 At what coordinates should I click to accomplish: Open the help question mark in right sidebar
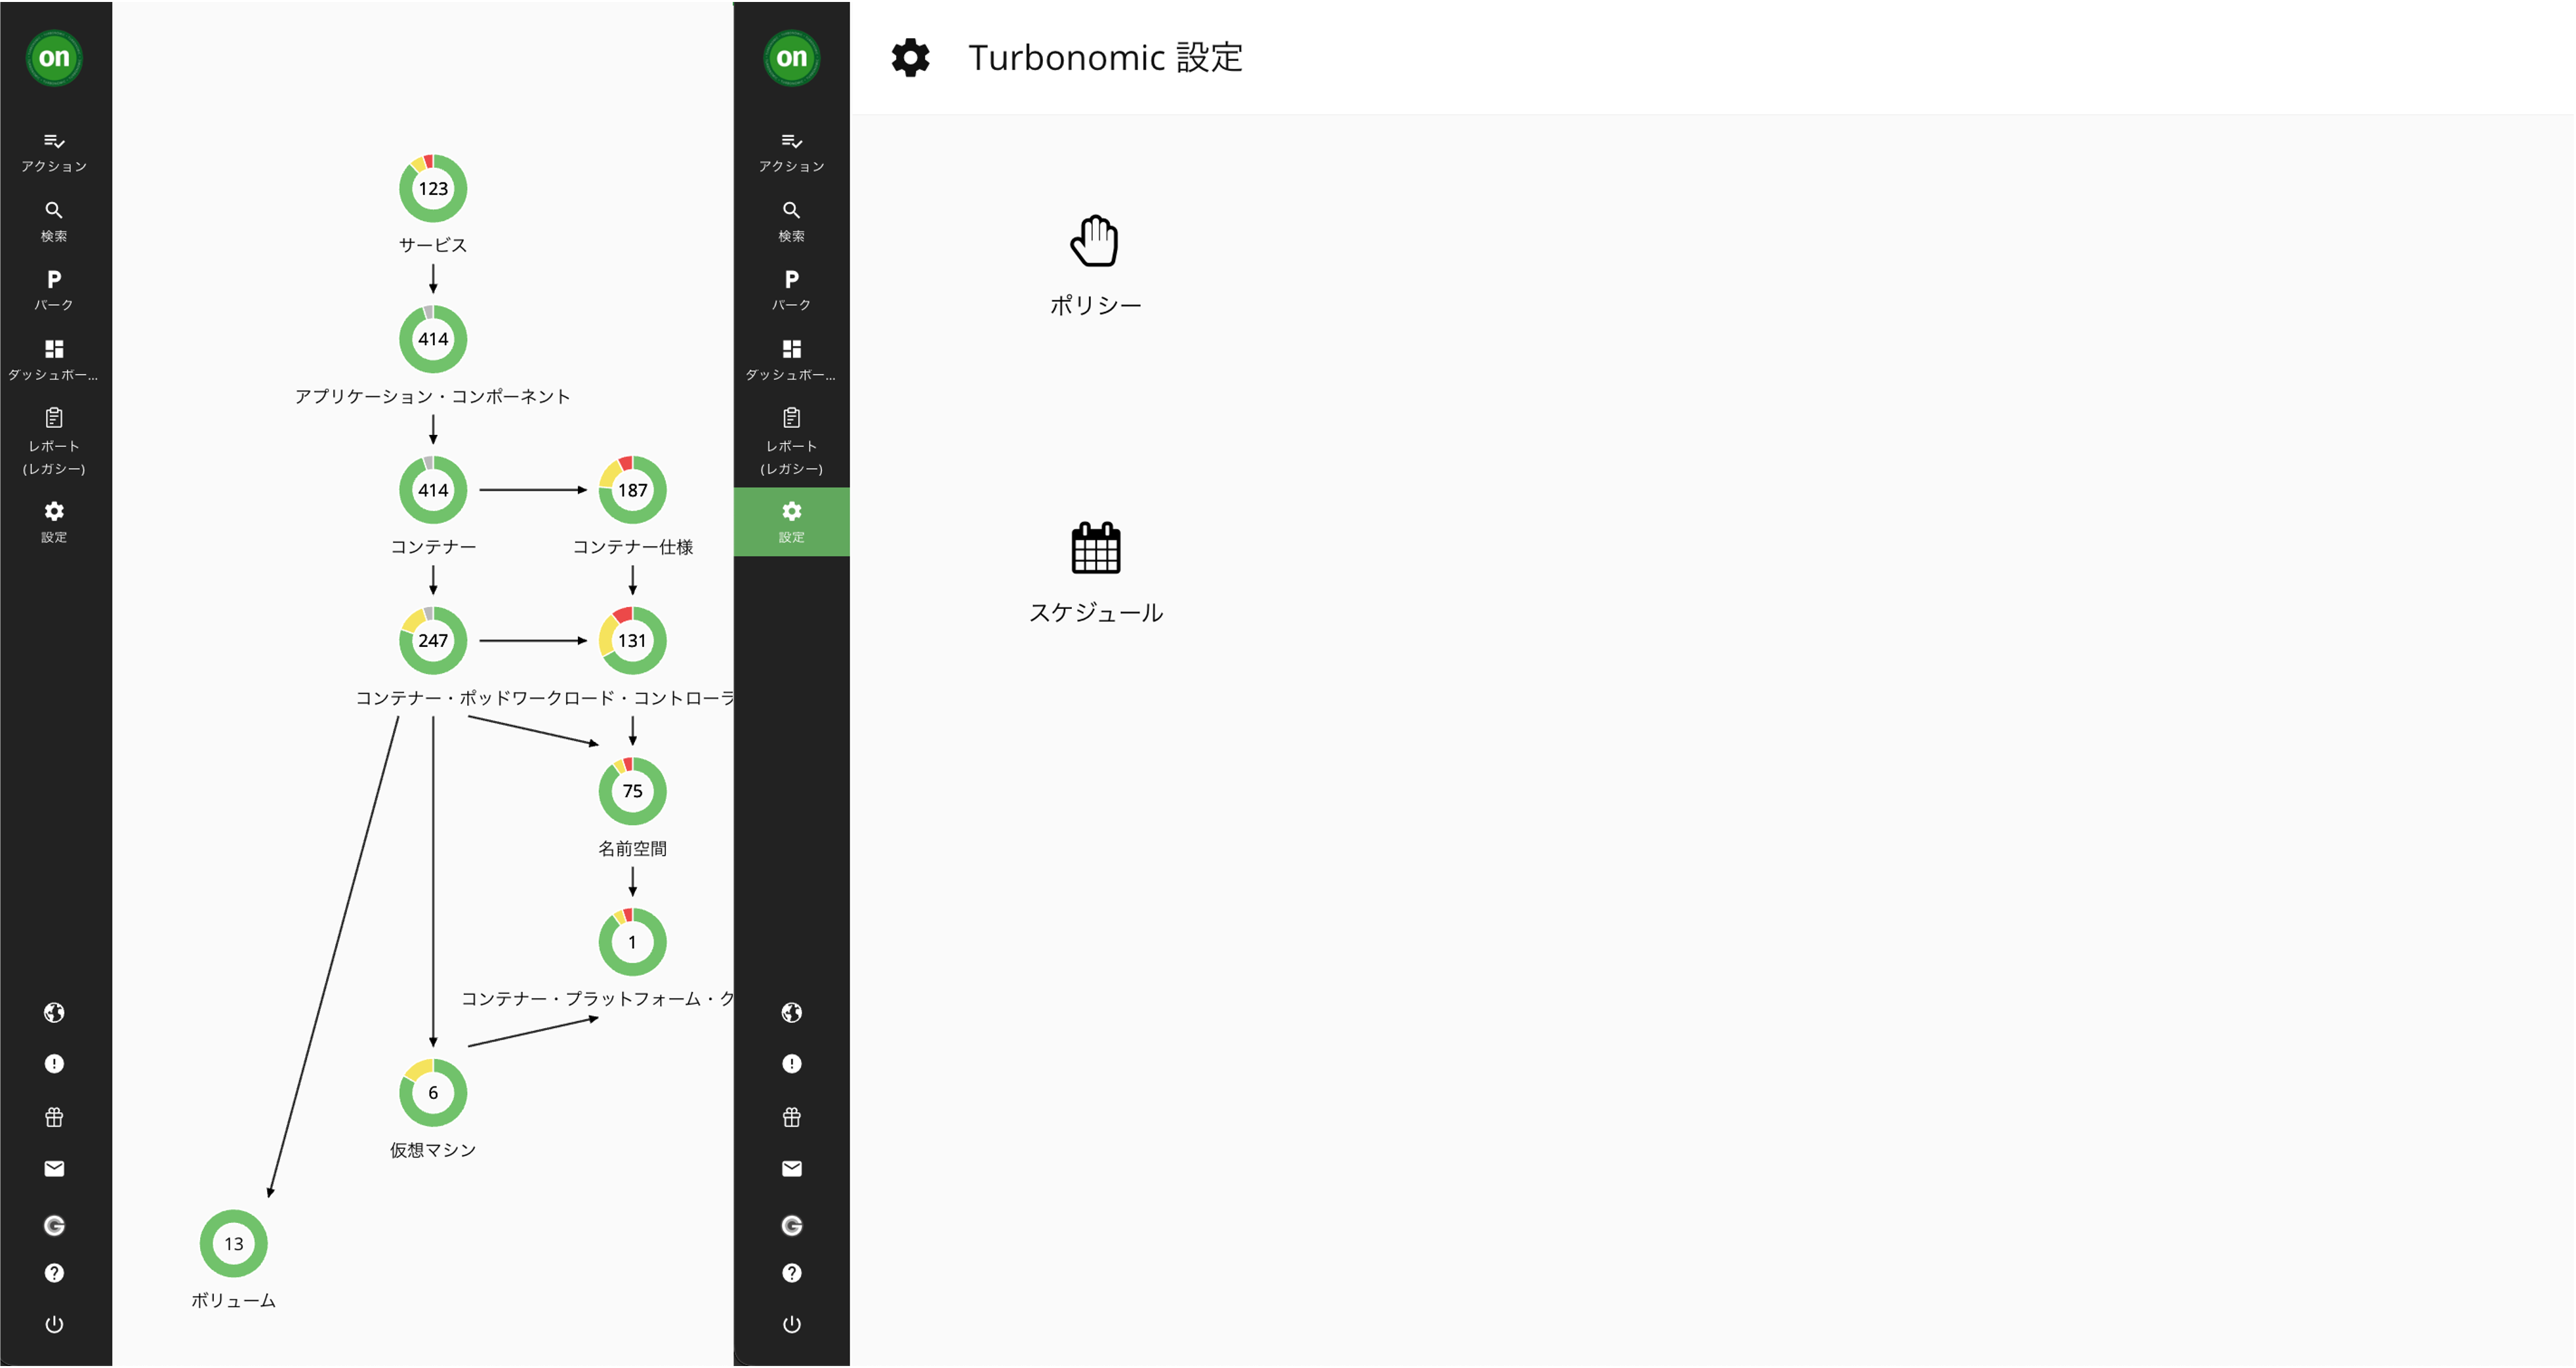[791, 1273]
